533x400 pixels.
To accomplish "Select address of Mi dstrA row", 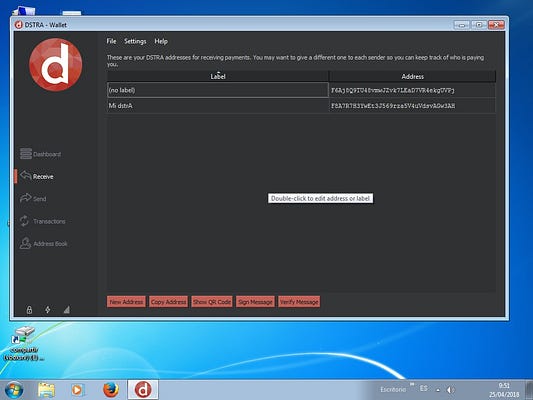I will (412, 106).
